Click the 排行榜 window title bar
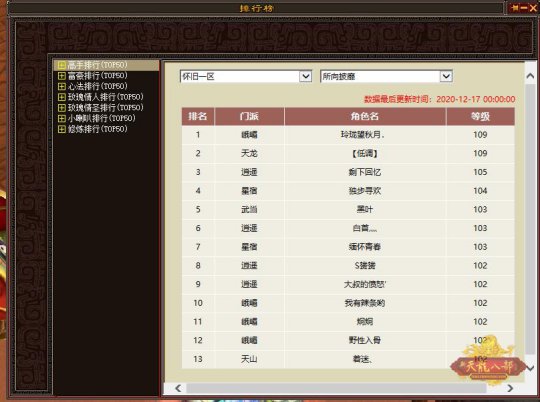 [x=257, y=8]
